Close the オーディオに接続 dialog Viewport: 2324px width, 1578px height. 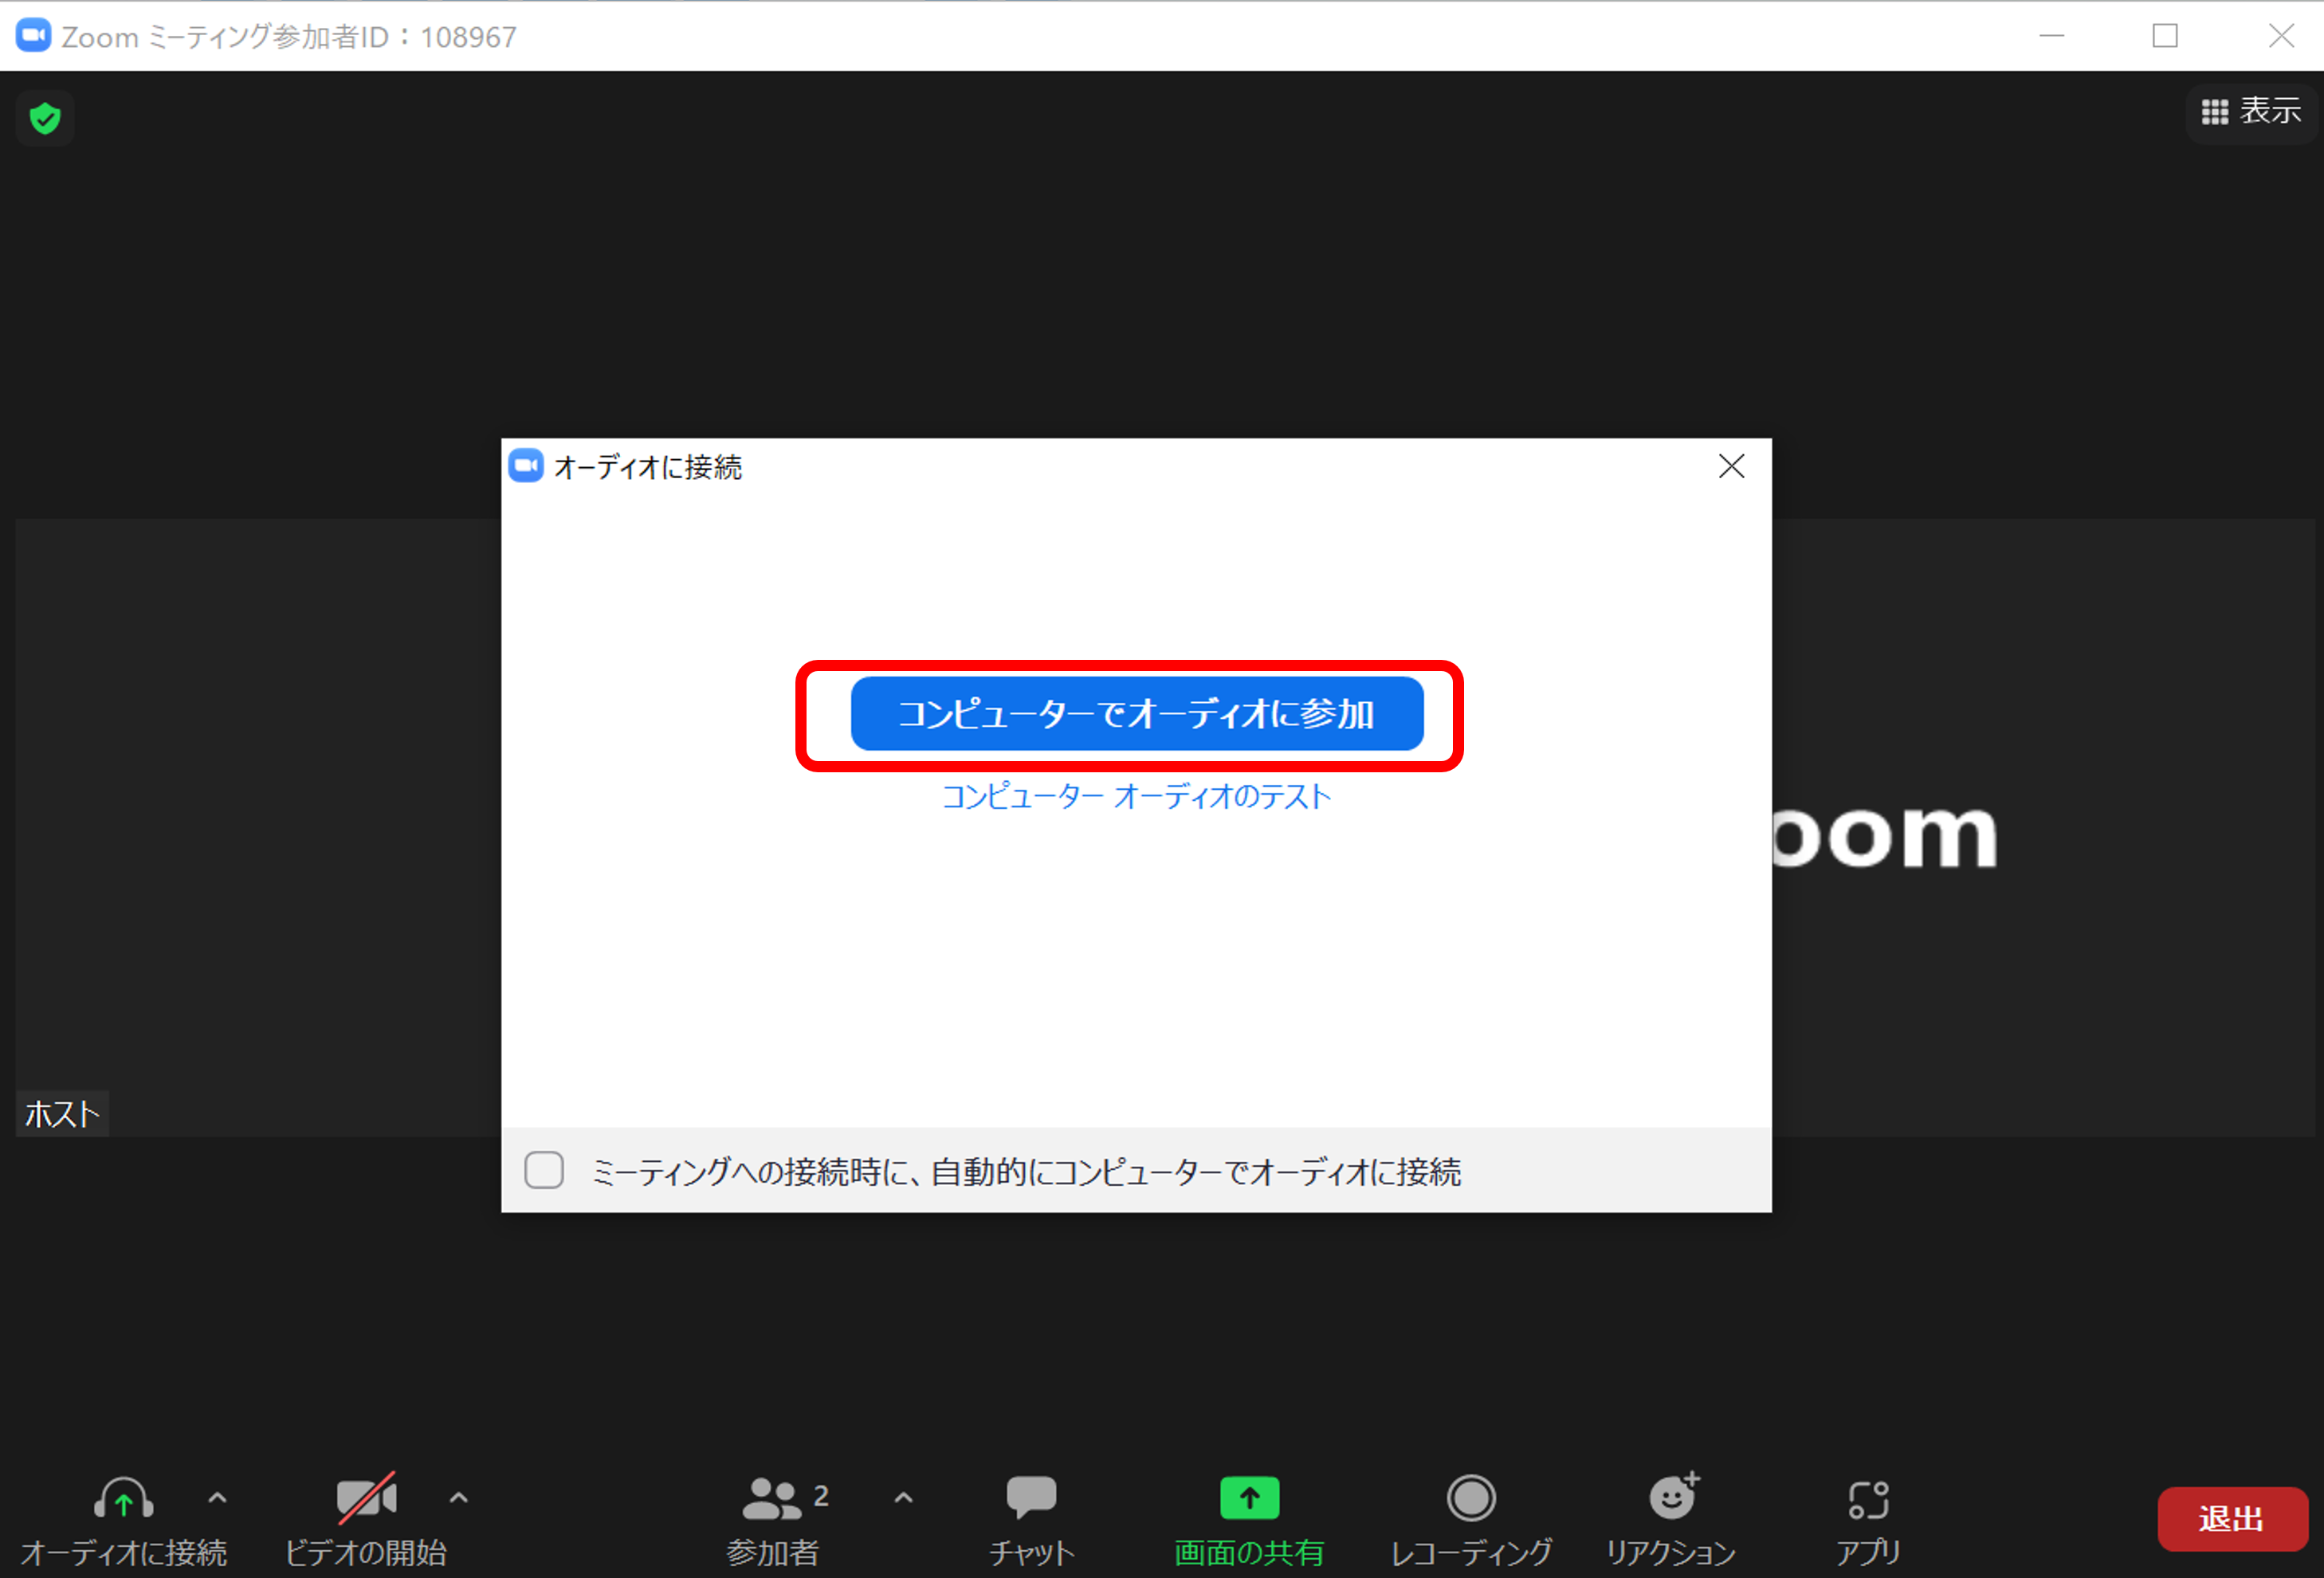coord(1731,466)
